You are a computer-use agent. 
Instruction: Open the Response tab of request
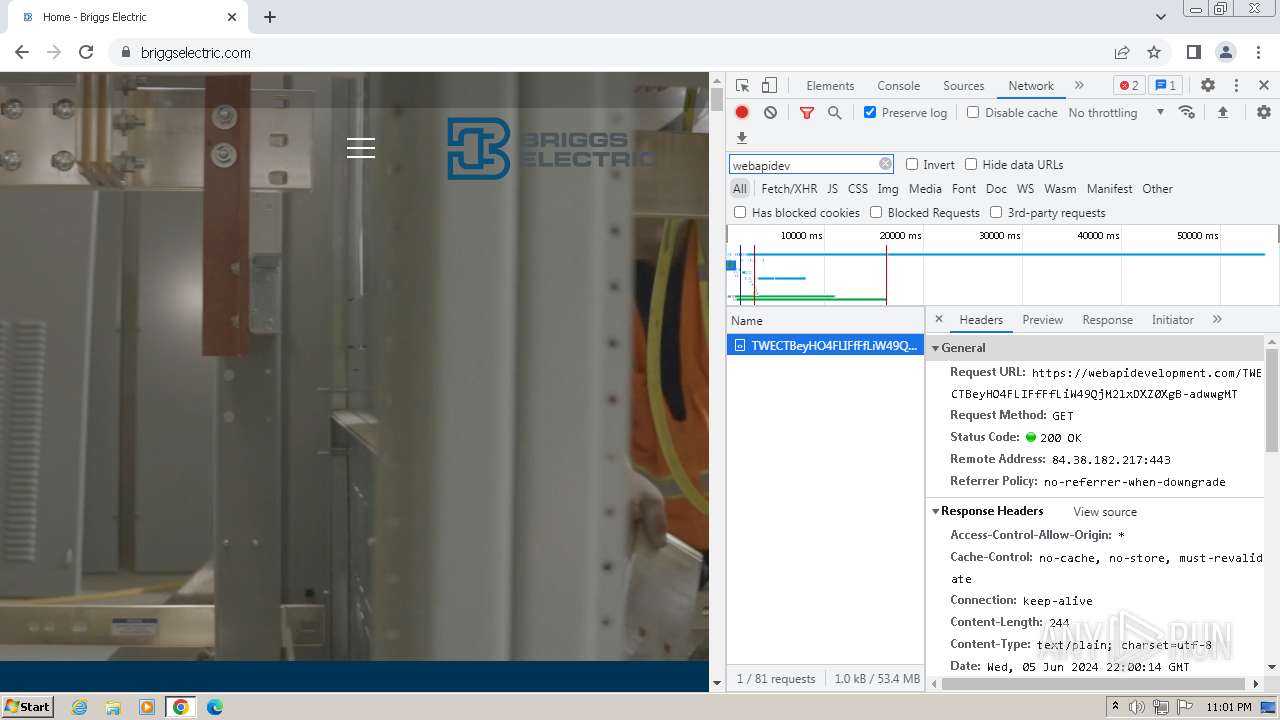point(1107,320)
